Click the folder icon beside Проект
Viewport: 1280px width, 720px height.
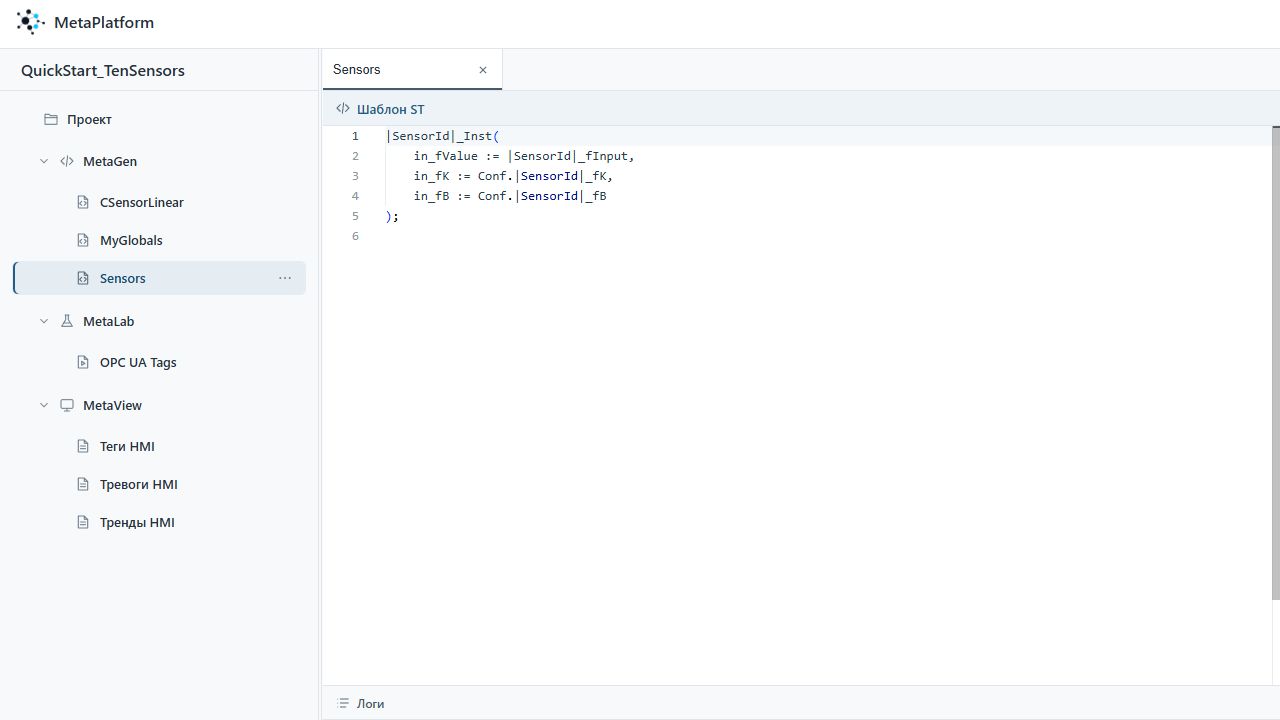tap(51, 120)
